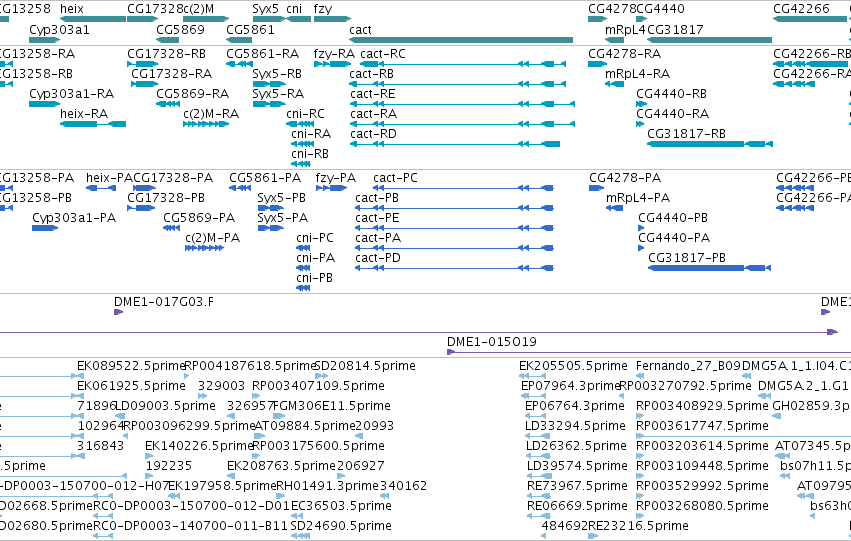Click the Cyp303a1-PA protein feature
Viewport: 851px width, 541px height.
(45, 228)
